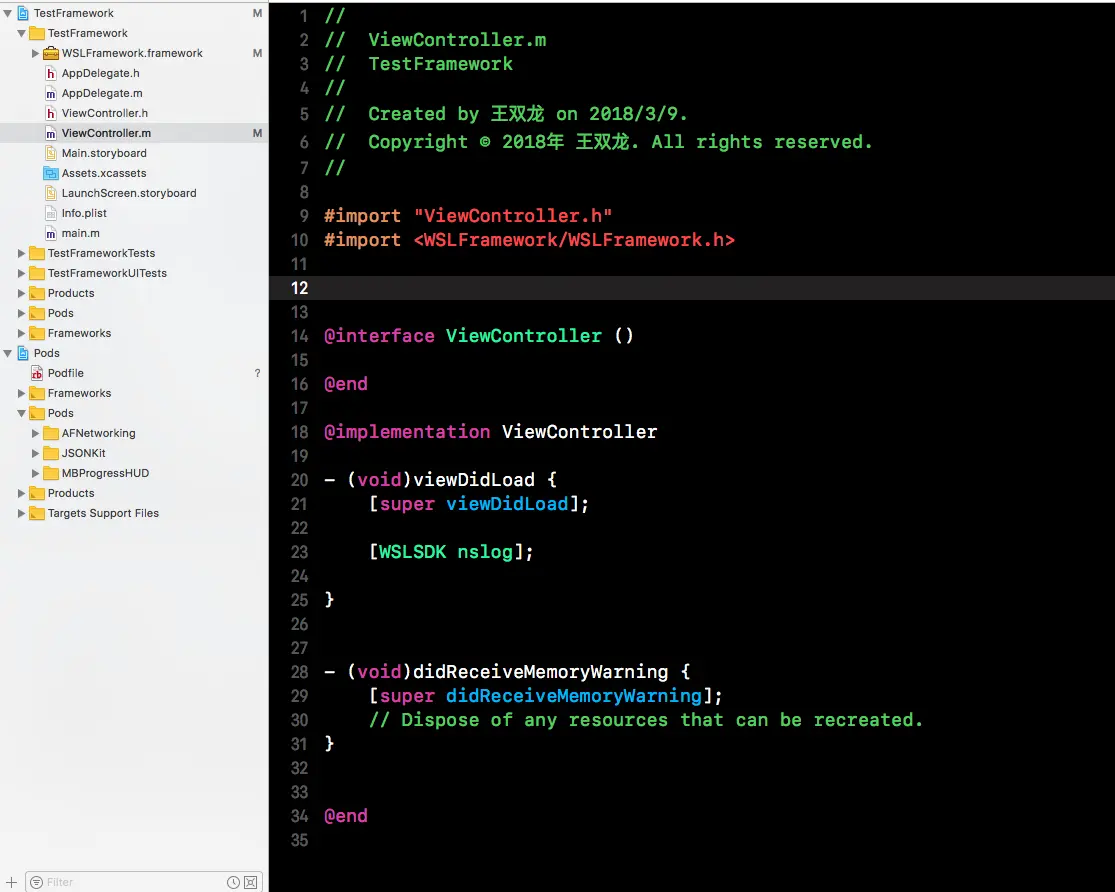Click the M status badge beside ViewController.m
The width and height of the screenshot is (1115, 892).
(x=257, y=133)
